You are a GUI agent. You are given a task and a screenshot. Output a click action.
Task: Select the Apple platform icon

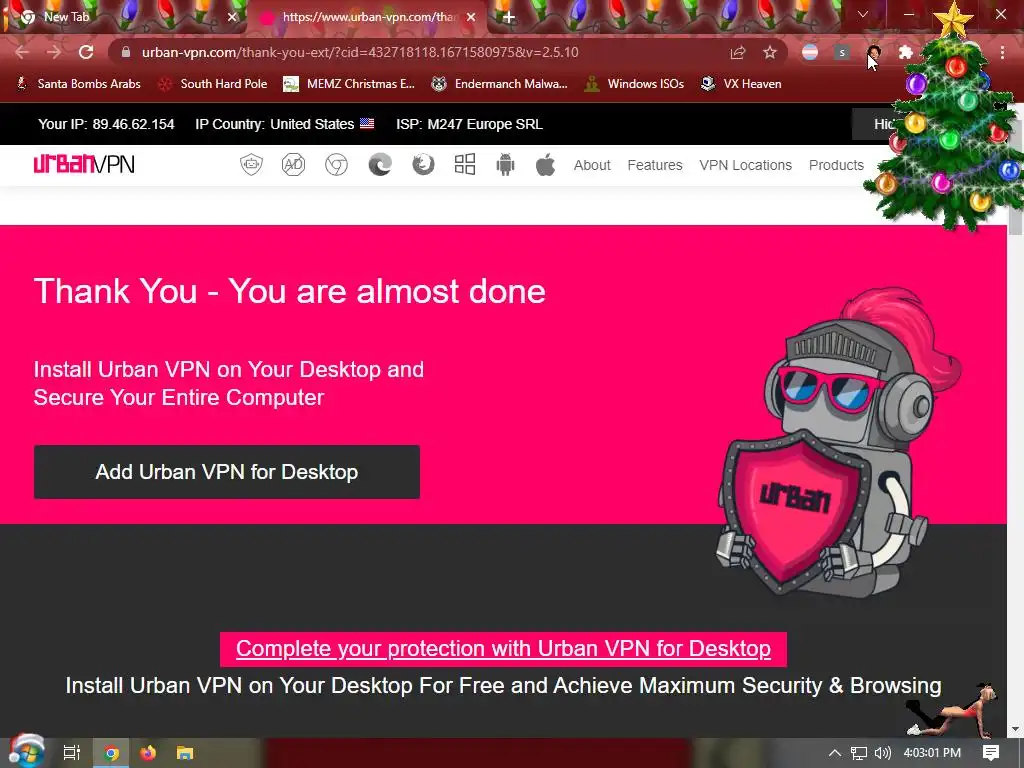tap(545, 165)
